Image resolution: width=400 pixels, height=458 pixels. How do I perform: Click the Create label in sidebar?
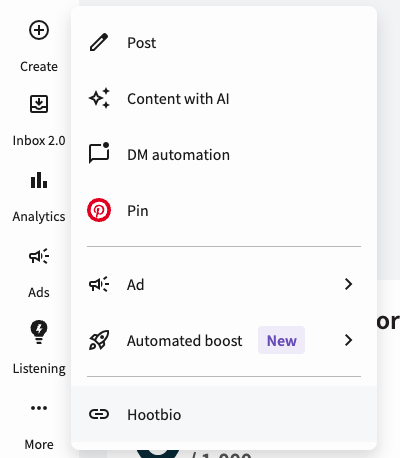pyautogui.click(x=39, y=67)
